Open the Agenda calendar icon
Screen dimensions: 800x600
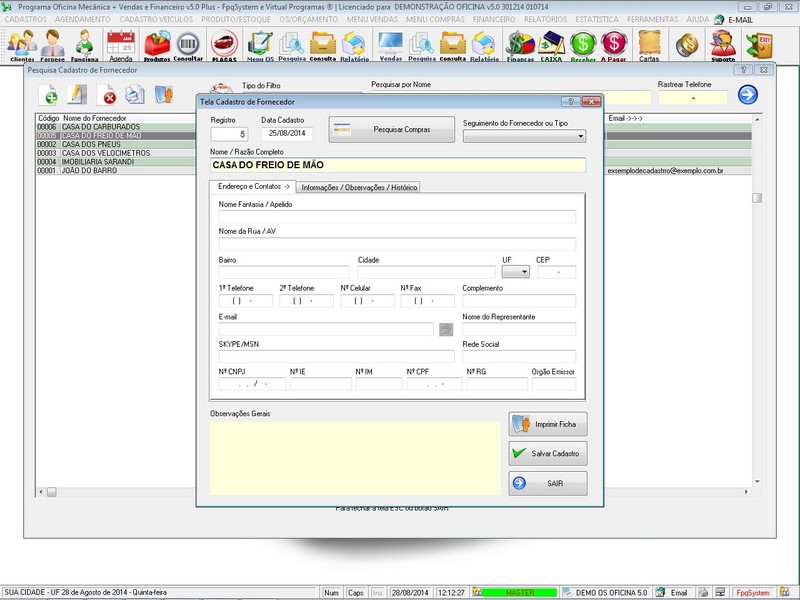pyautogui.click(x=121, y=45)
